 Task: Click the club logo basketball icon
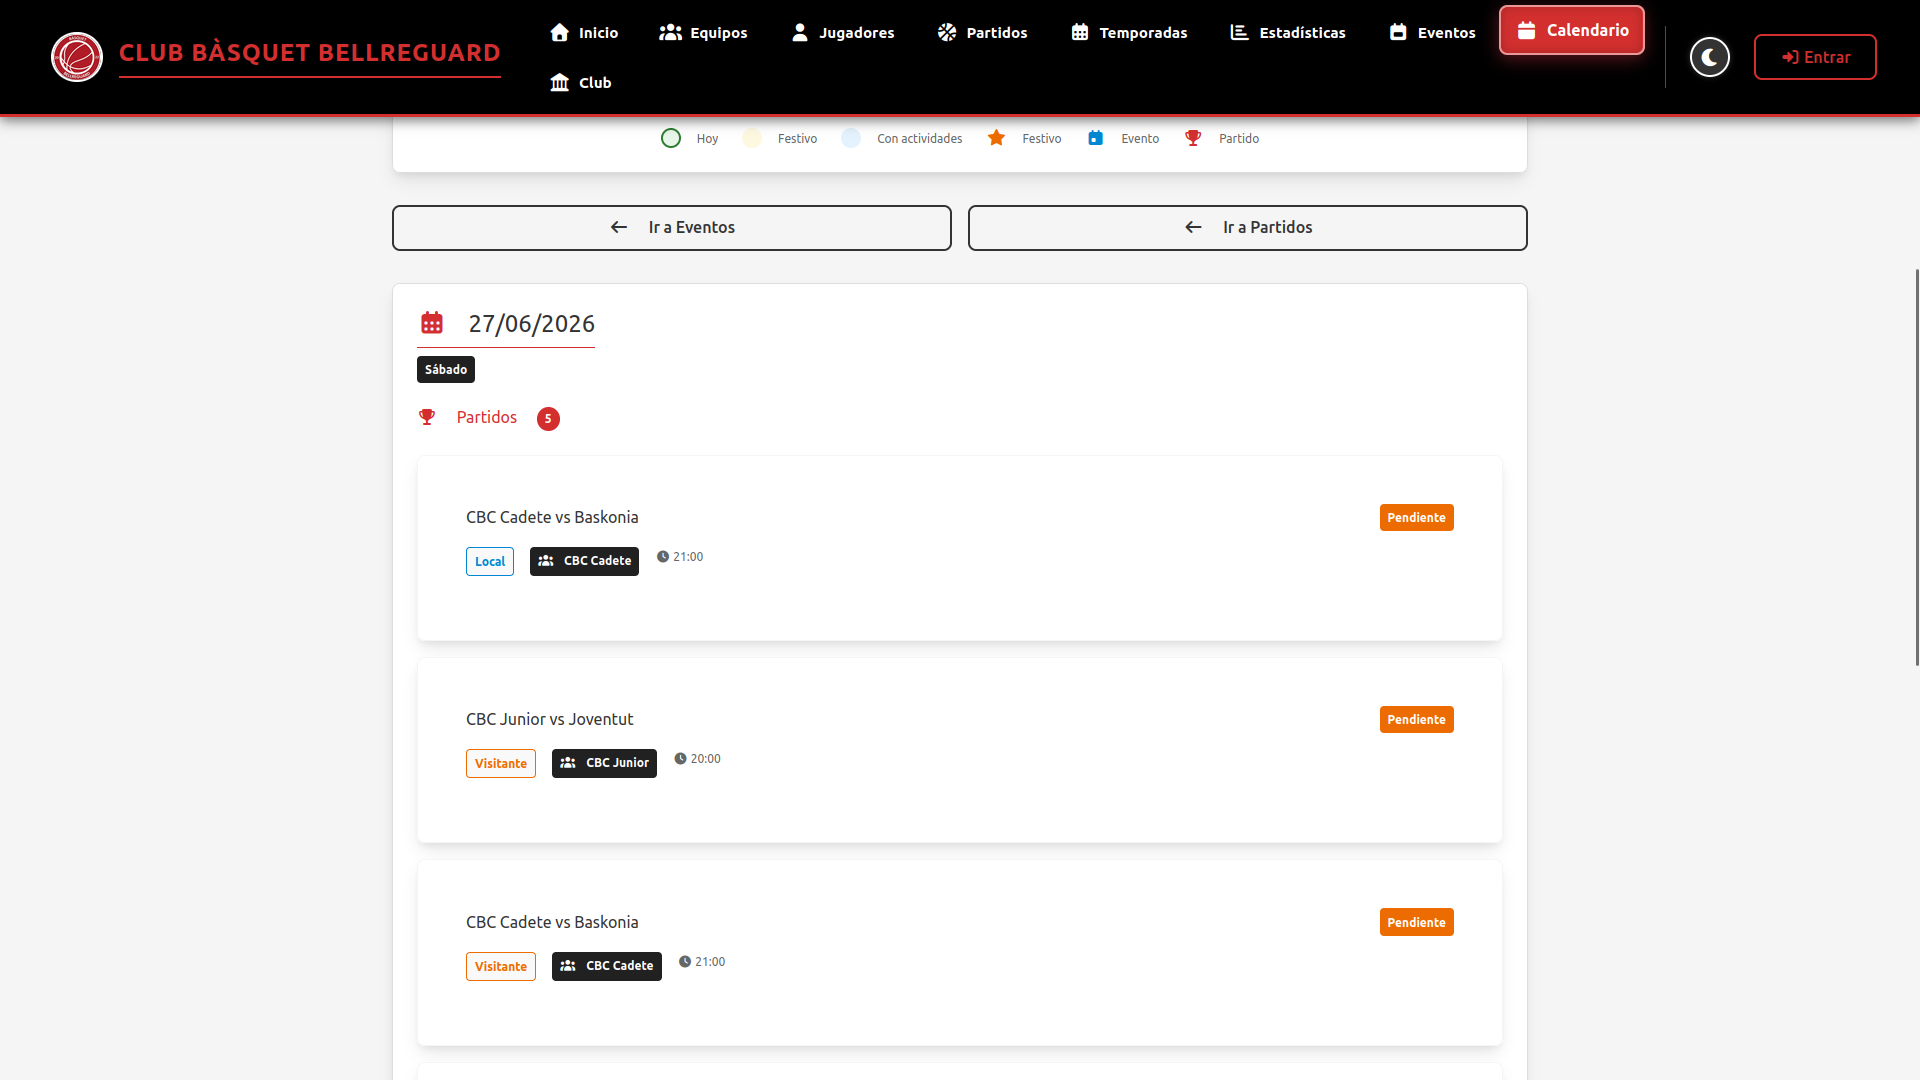click(x=77, y=57)
